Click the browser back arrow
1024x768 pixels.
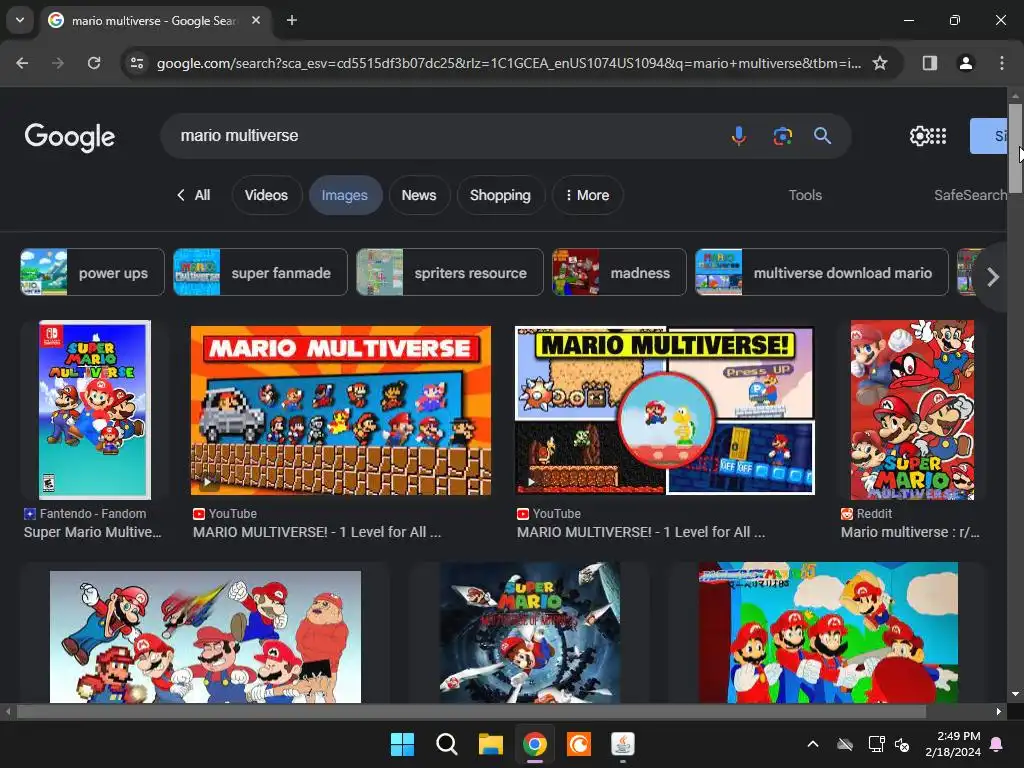pos(22,63)
